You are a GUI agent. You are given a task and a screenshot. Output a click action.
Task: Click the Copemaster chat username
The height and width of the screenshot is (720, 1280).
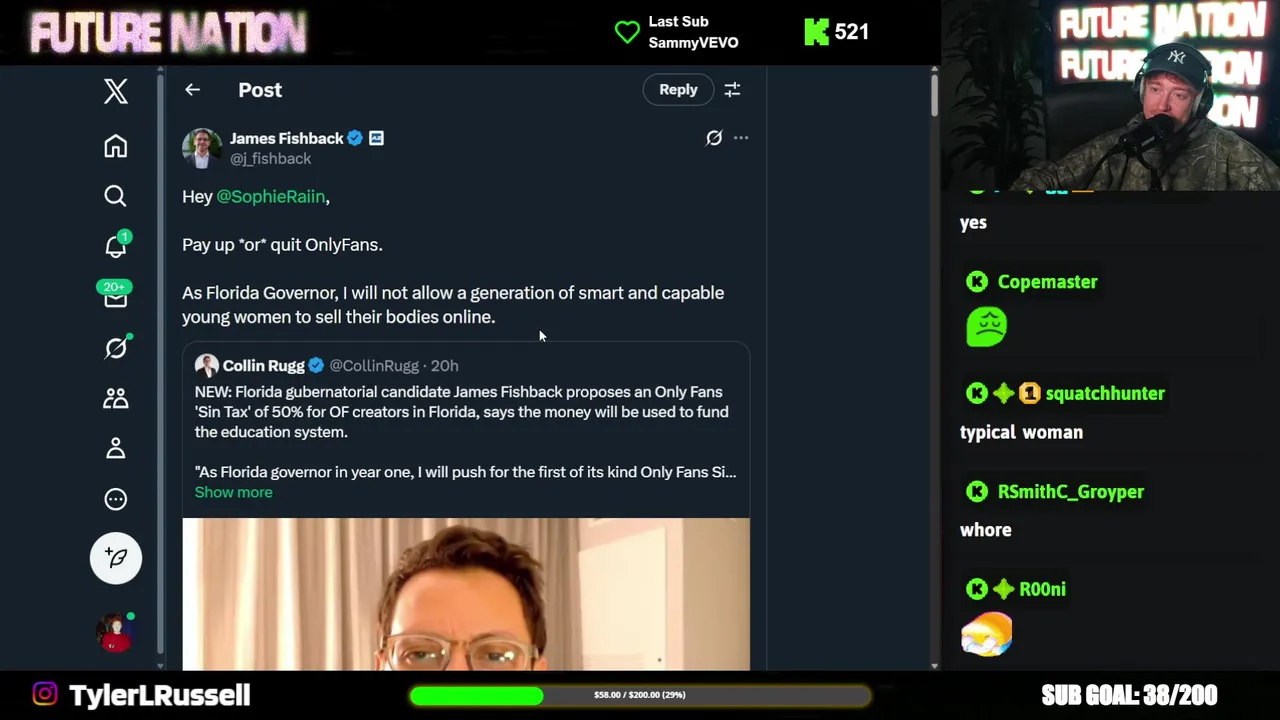[1047, 282]
